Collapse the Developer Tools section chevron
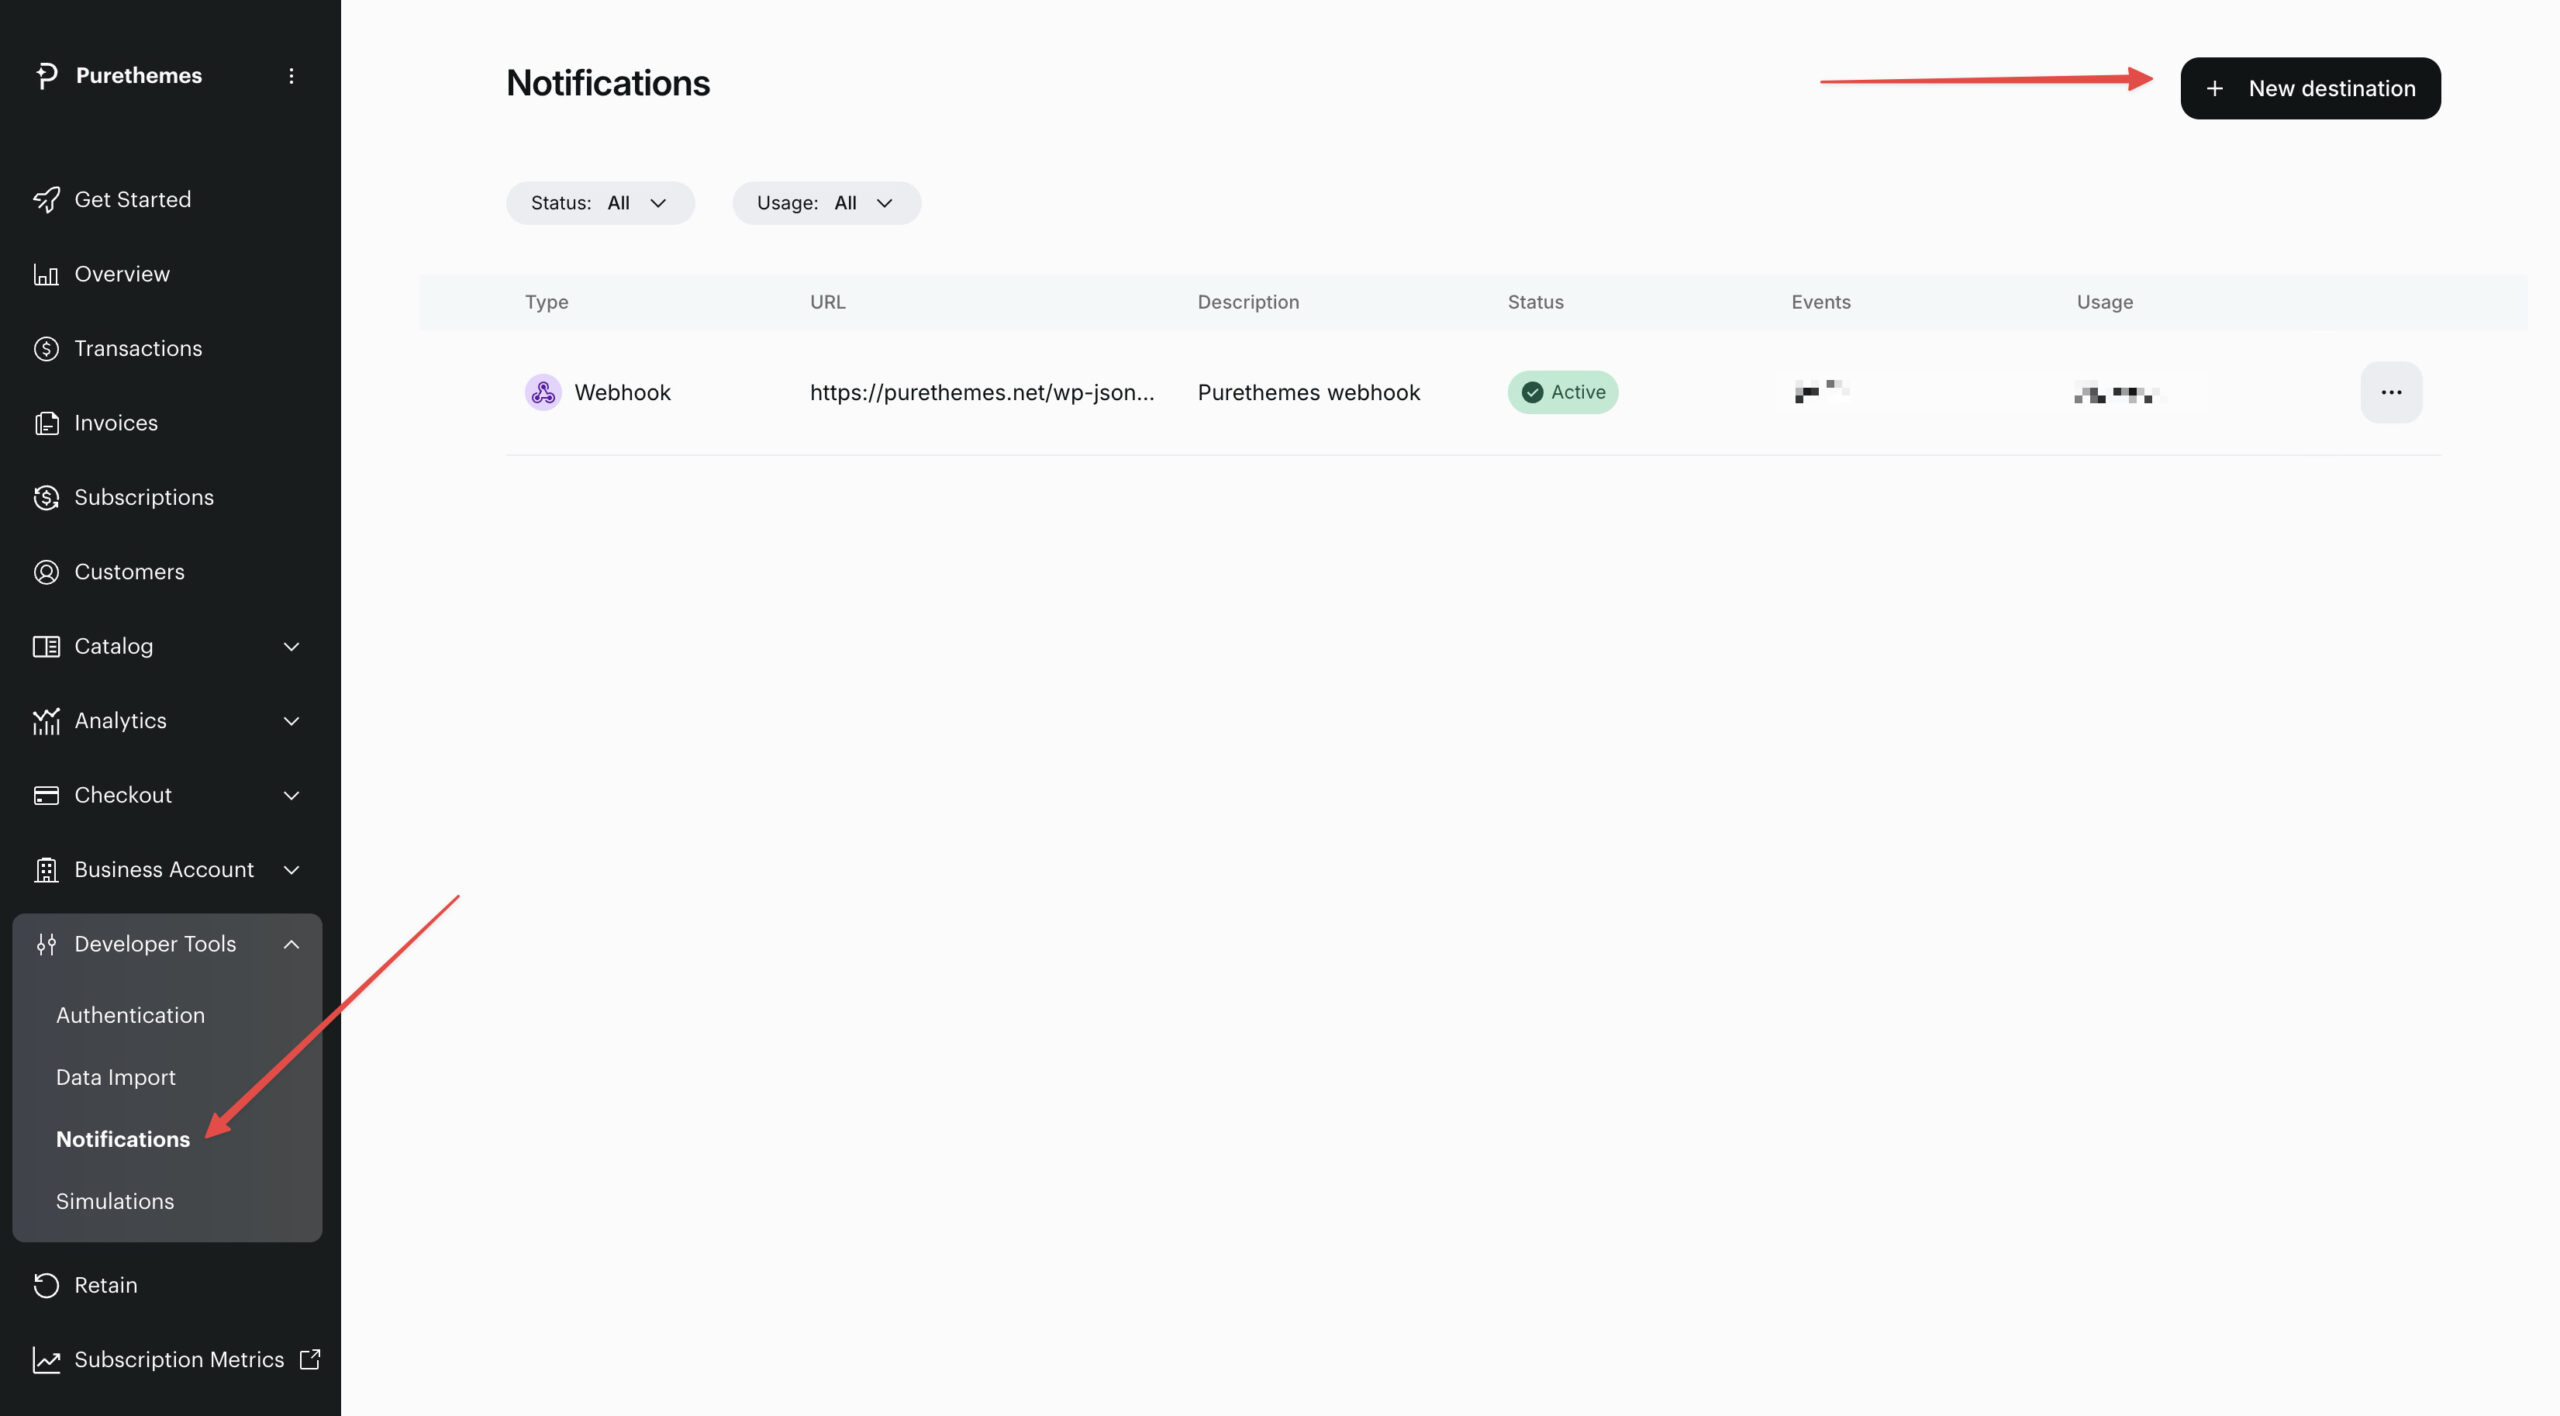The width and height of the screenshot is (2560, 1416). click(291, 944)
